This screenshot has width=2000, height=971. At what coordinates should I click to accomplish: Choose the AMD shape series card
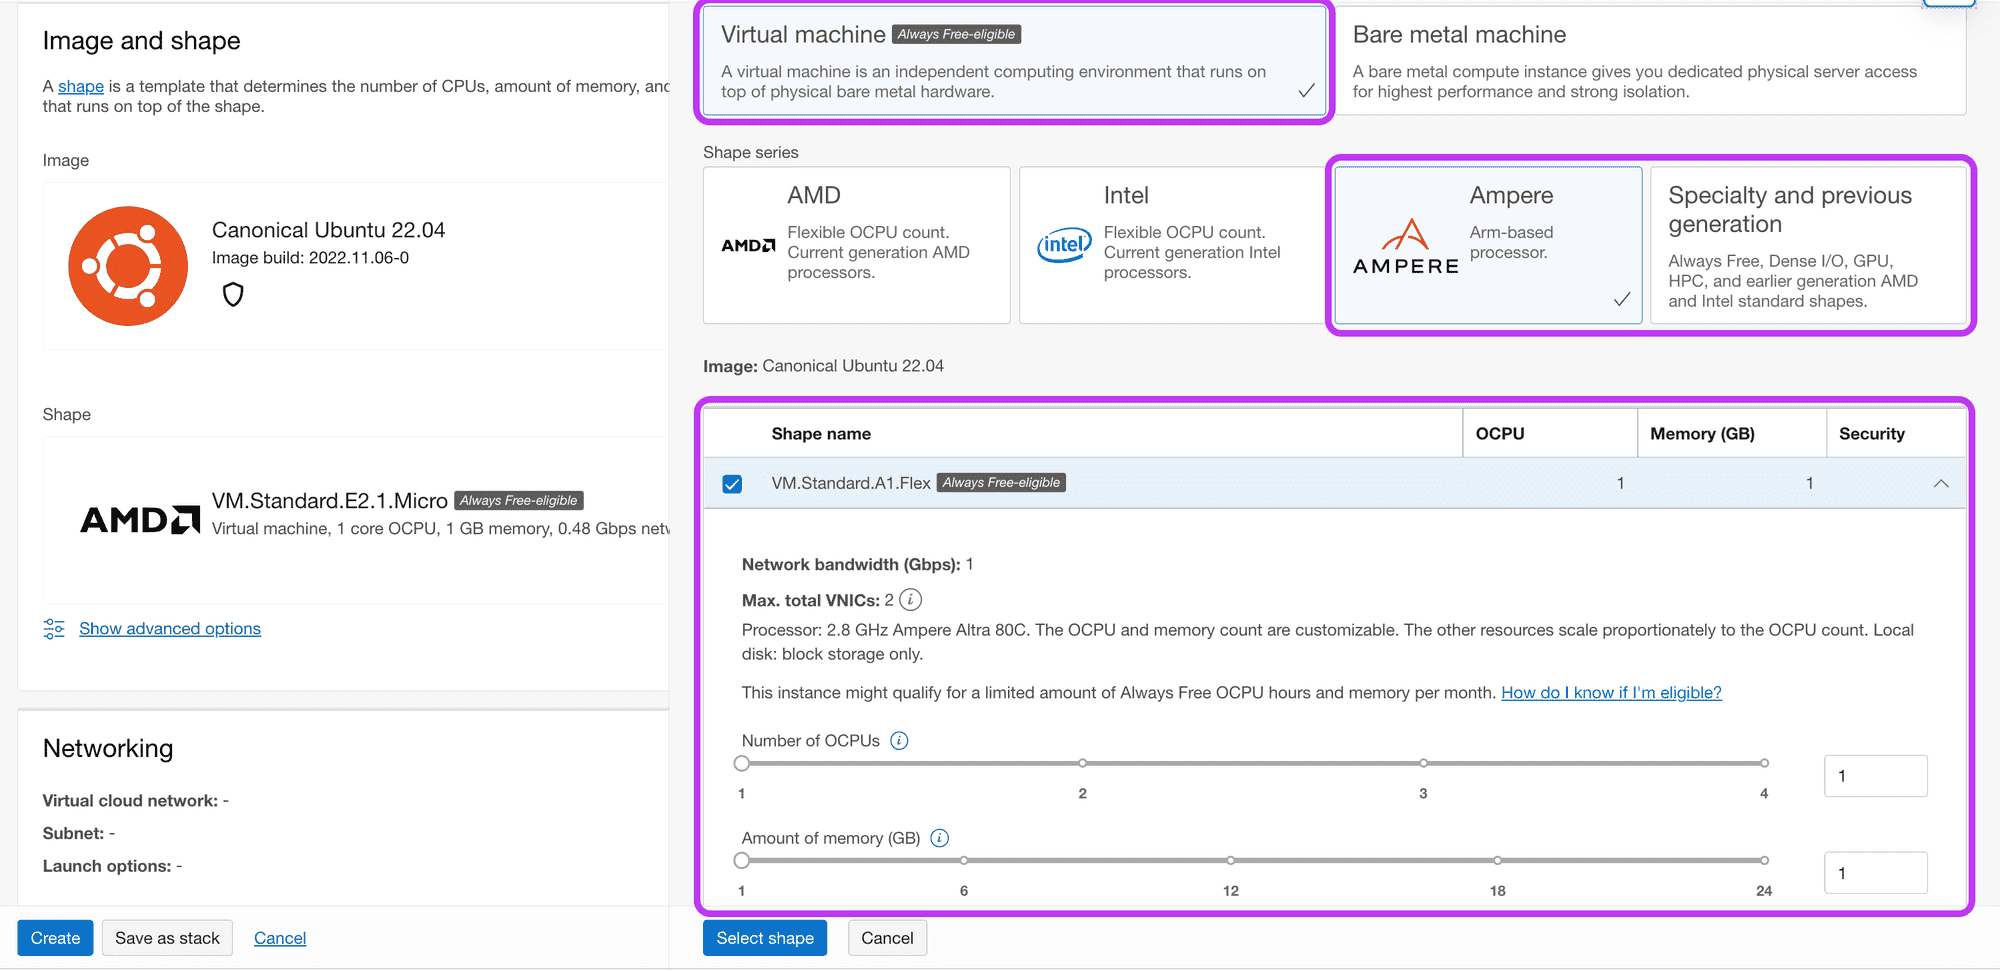pos(856,245)
